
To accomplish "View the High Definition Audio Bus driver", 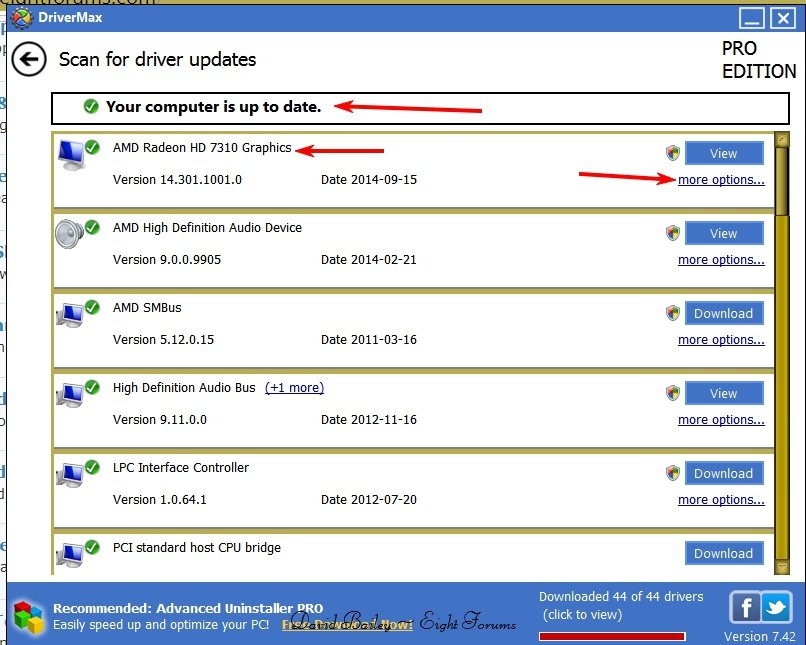I will click(x=724, y=393).
